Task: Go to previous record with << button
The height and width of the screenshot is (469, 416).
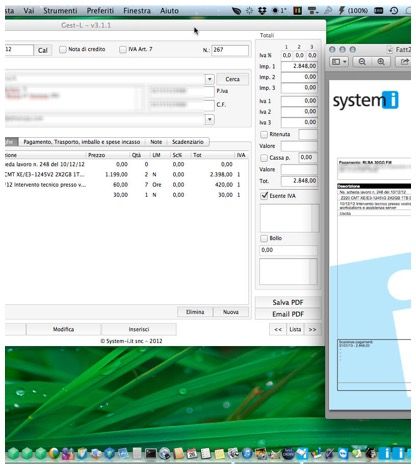Action: point(278,329)
